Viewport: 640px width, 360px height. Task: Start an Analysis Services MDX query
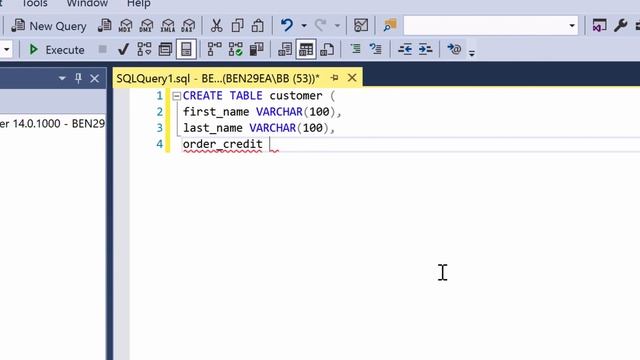[x=125, y=26]
